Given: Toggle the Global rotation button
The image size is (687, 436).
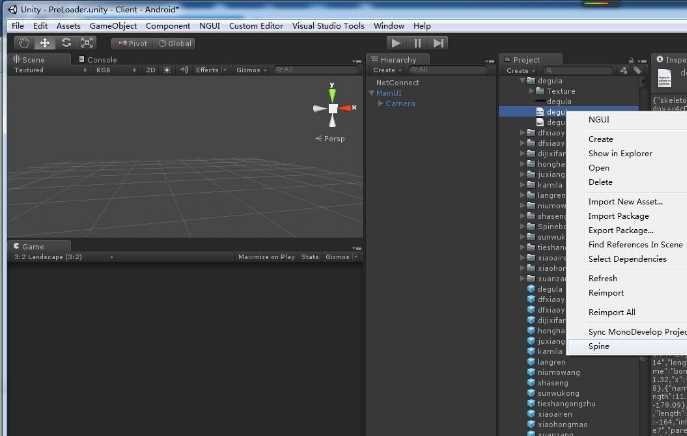Looking at the screenshot, I should click(x=175, y=43).
